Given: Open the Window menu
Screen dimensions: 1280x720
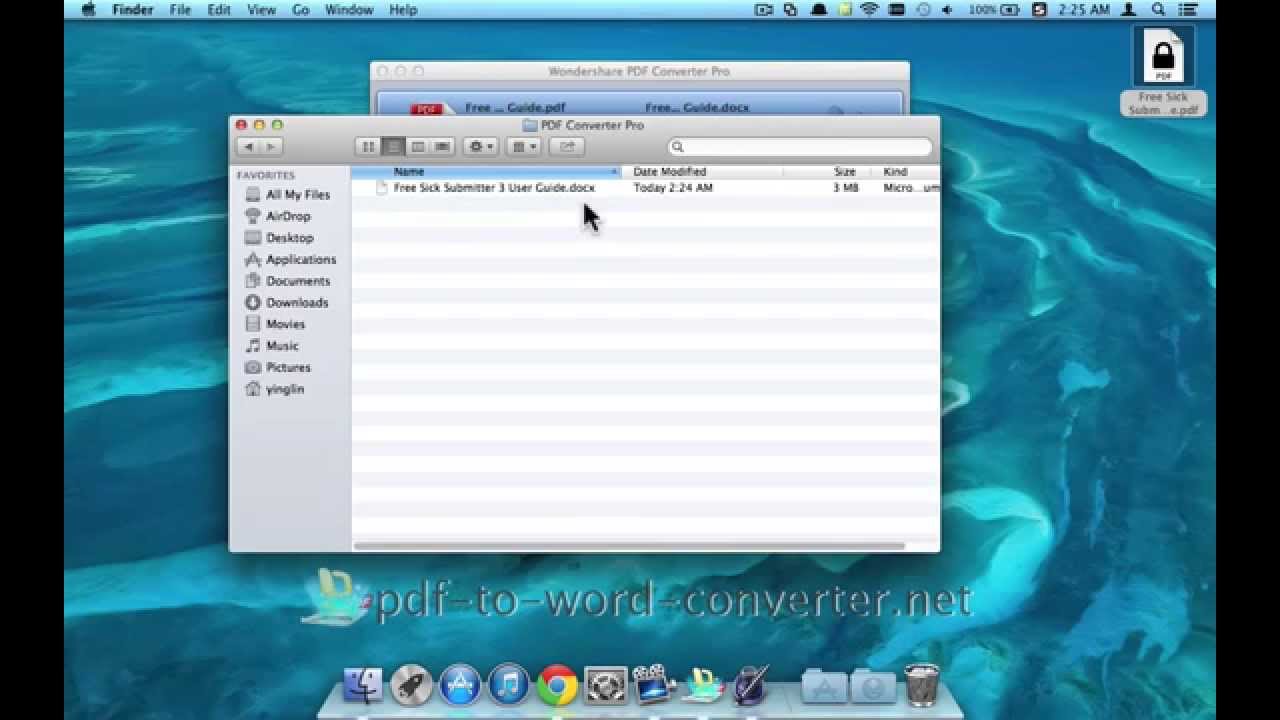Looking at the screenshot, I should 349,10.
